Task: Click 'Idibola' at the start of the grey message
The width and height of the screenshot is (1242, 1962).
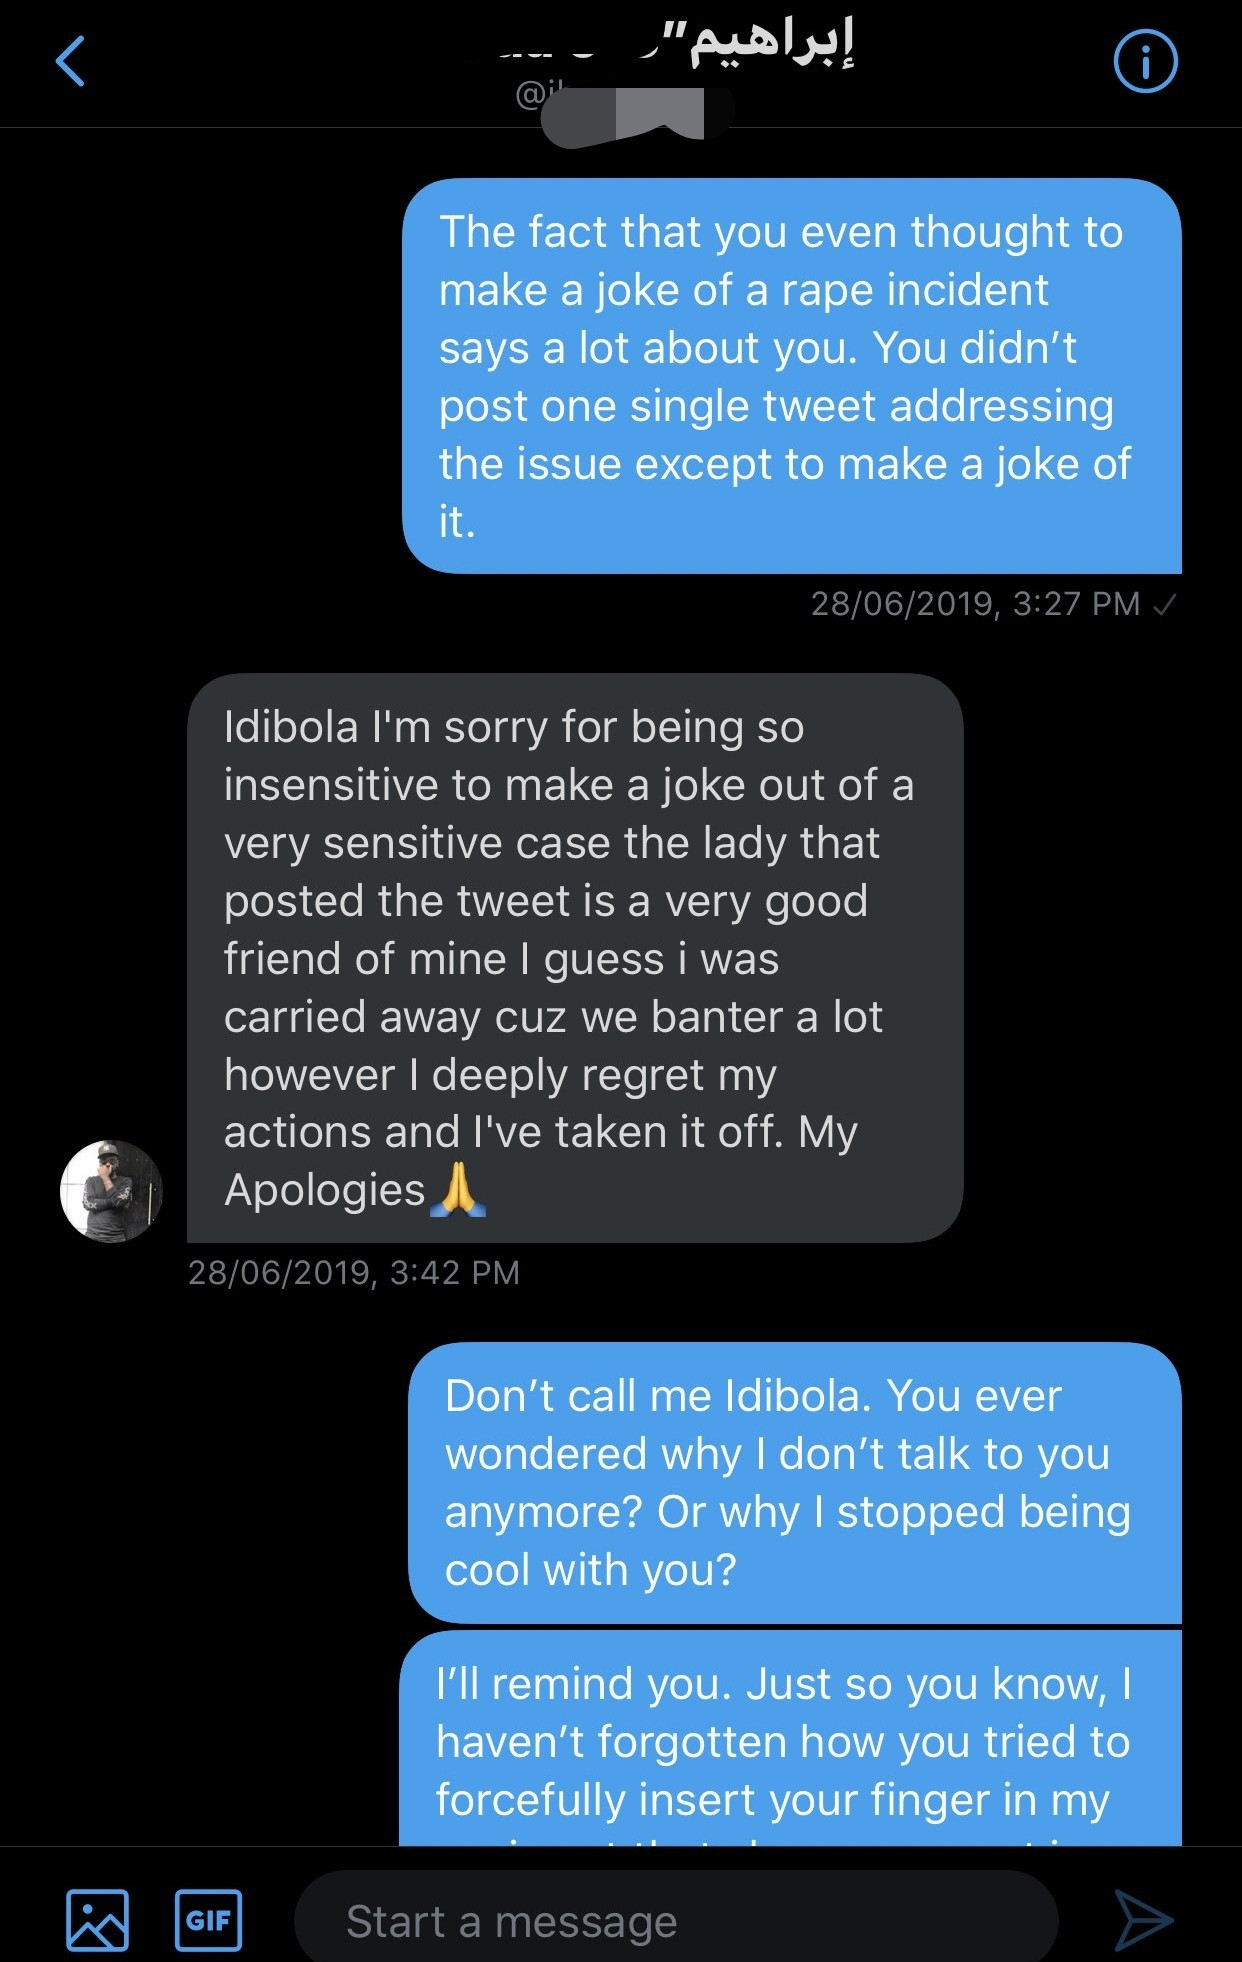Action: click(x=291, y=727)
